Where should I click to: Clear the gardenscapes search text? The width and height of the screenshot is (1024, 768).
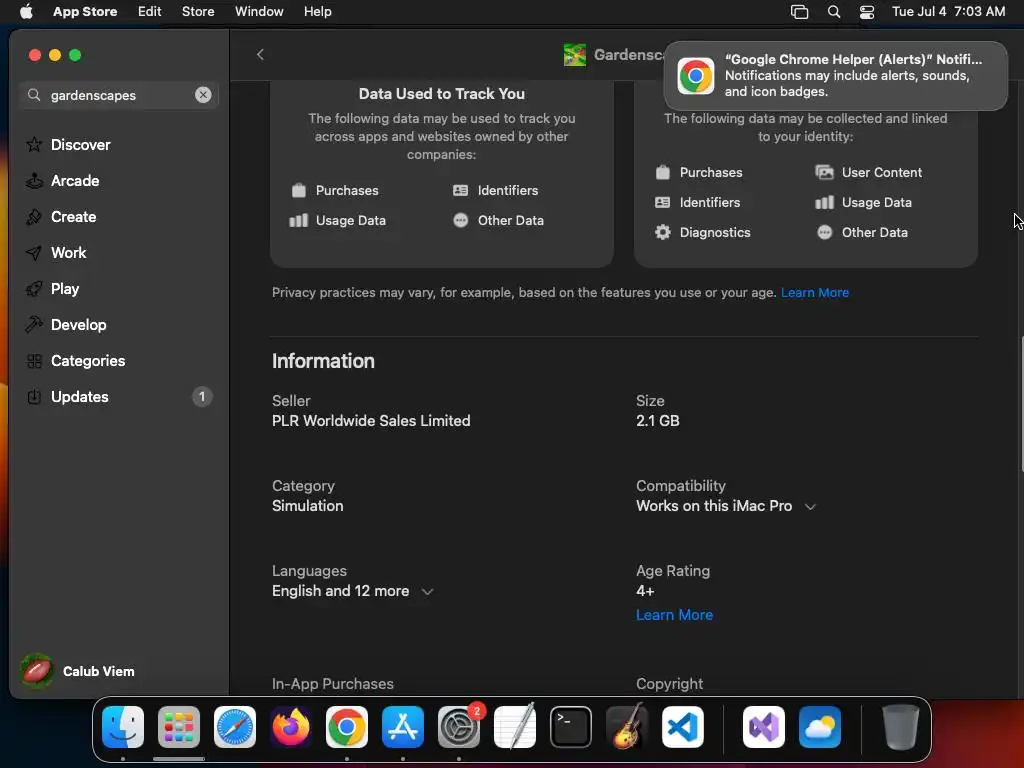[x=203, y=95]
